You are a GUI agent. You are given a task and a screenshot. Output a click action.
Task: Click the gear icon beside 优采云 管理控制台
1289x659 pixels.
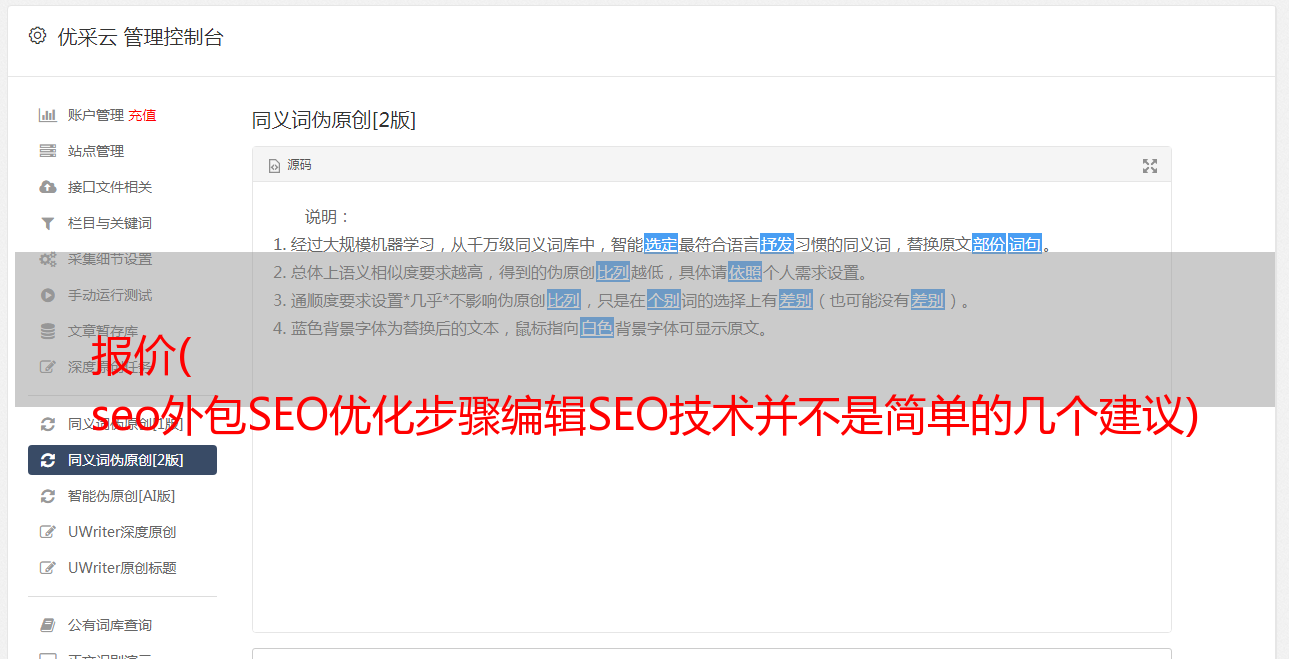[37, 36]
